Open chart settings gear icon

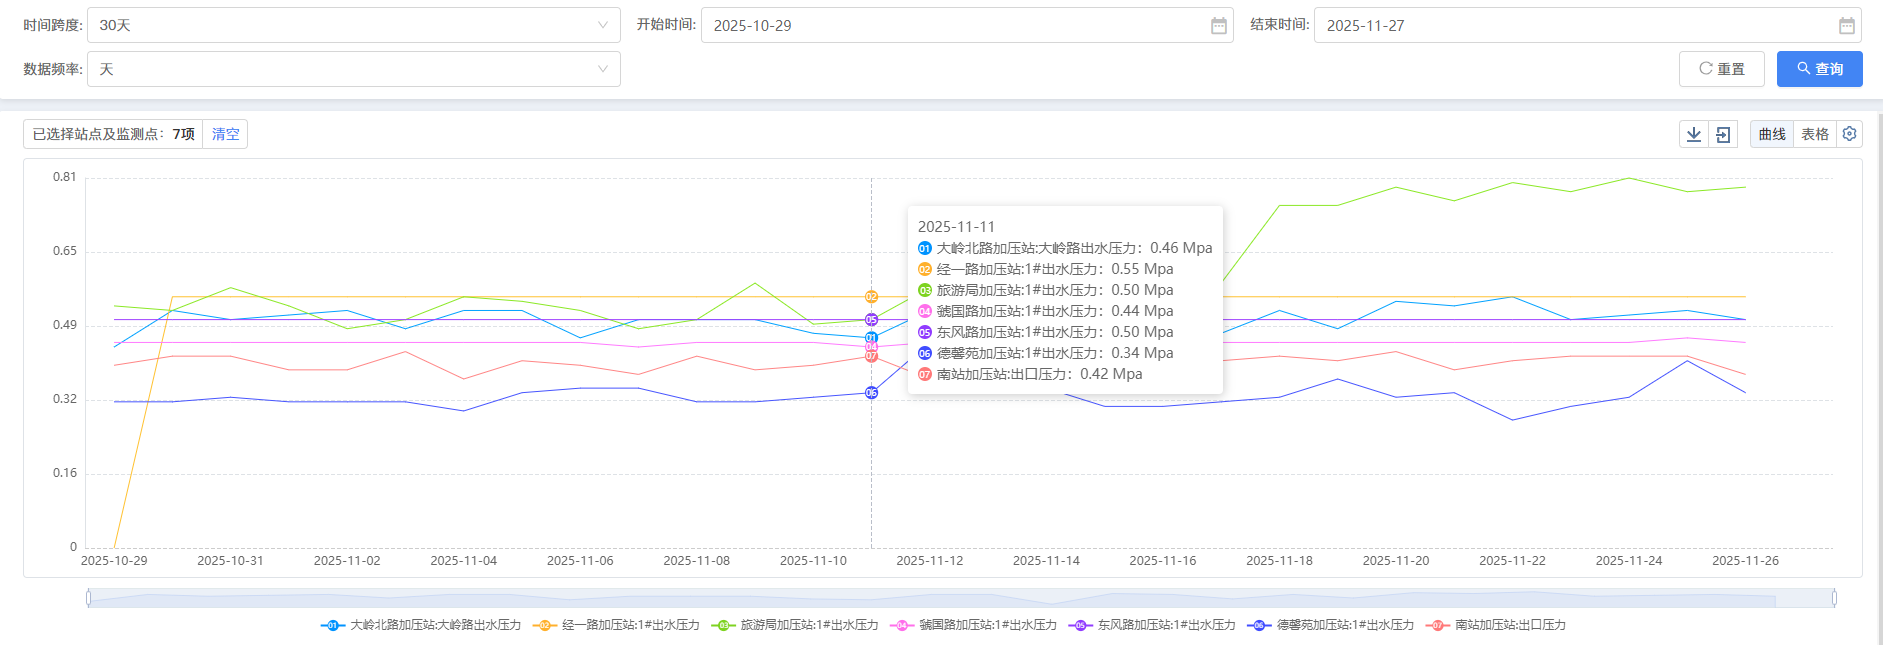point(1849,134)
